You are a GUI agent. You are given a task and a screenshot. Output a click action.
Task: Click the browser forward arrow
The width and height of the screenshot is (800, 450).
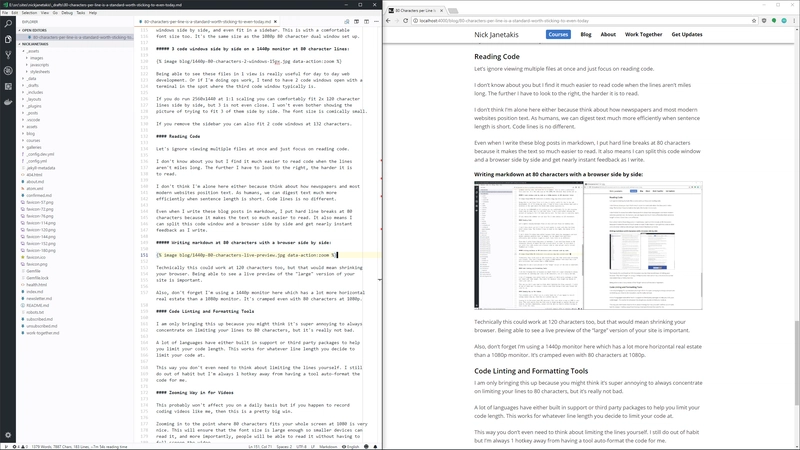[x=397, y=21]
